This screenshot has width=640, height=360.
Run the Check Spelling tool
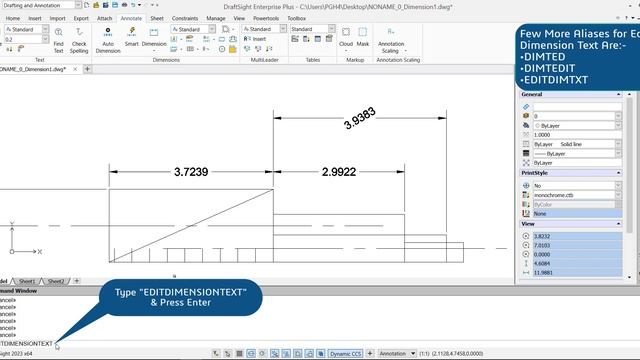click(x=79, y=40)
